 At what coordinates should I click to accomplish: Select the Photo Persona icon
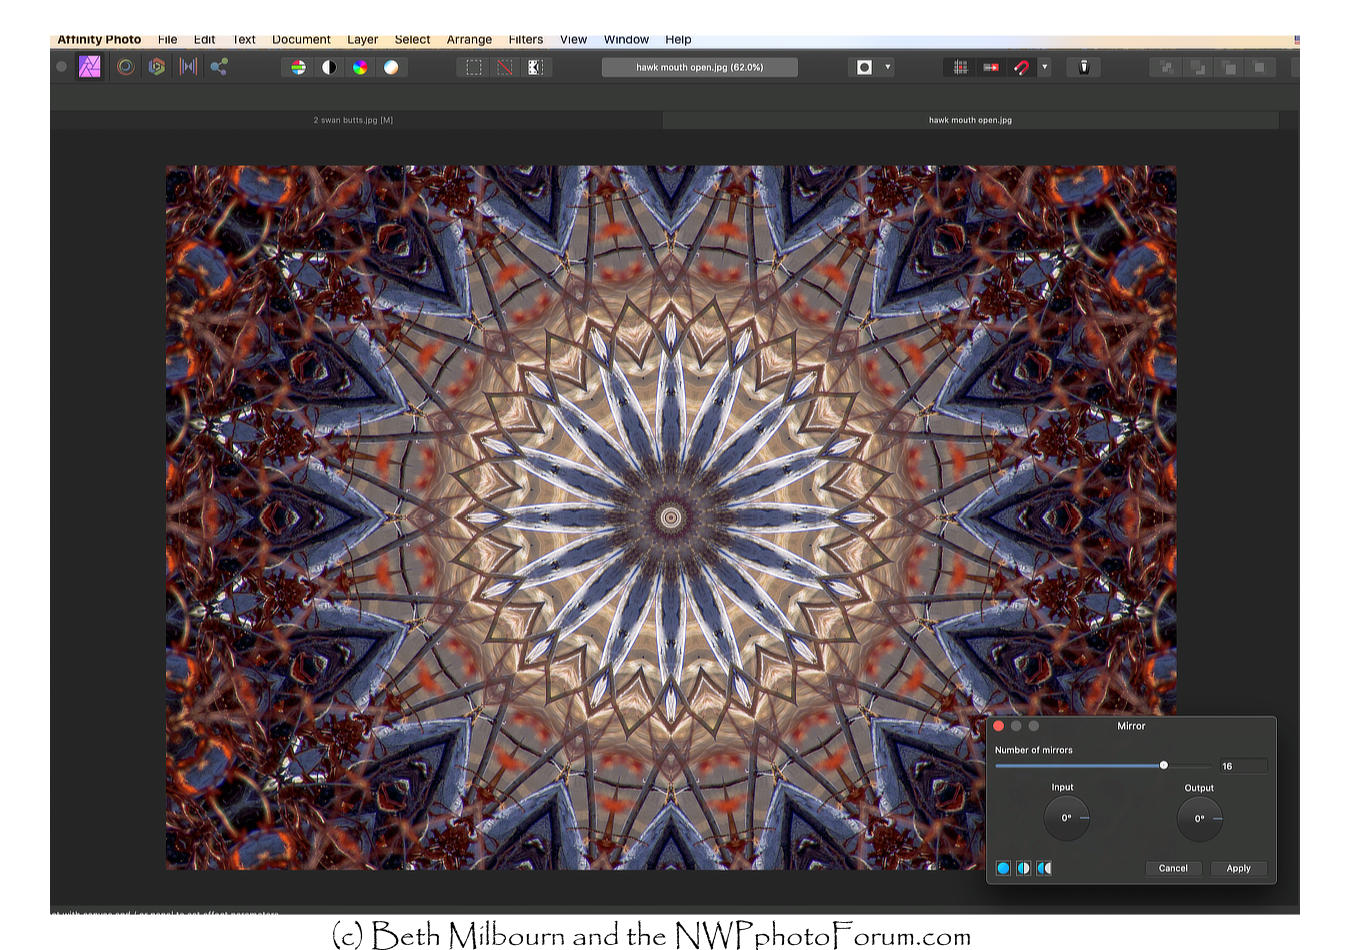click(x=90, y=67)
